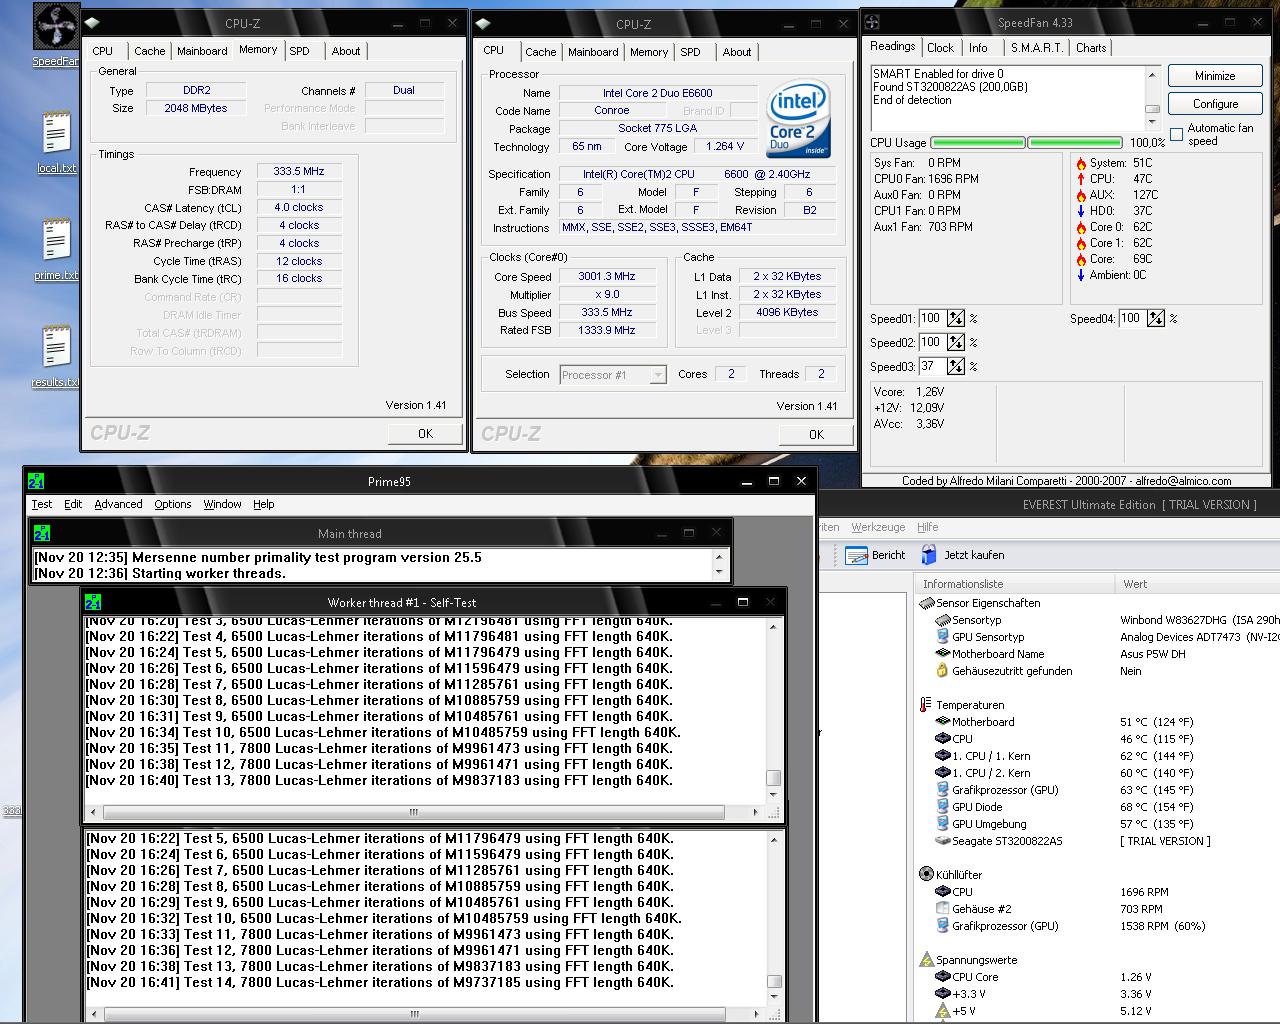Image resolution: width=1280 pixels, height=1024 pixels.
Task: Click SpeedFan Ambient down-arrow icon
Action: coord(1081,275)
